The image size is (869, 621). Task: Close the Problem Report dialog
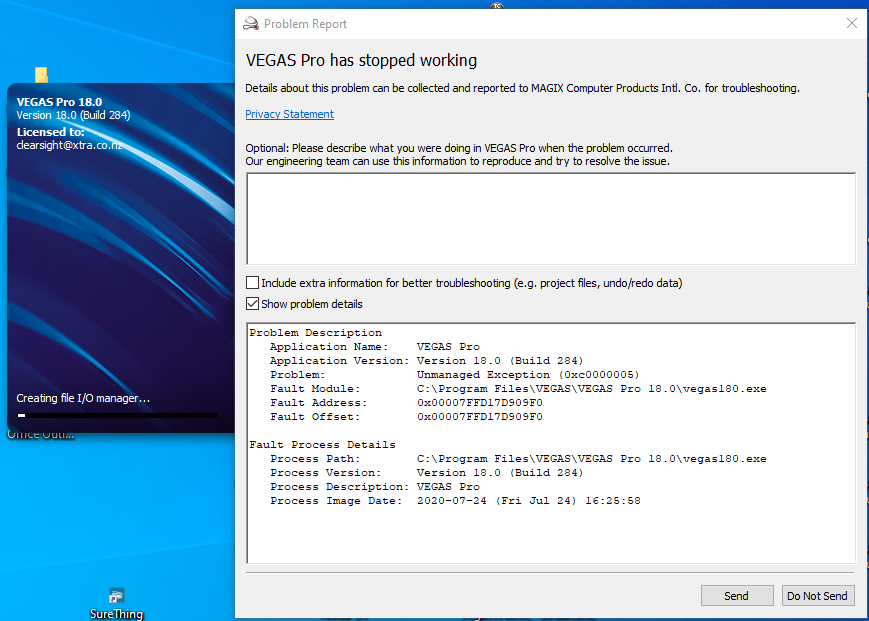(851, 23)
